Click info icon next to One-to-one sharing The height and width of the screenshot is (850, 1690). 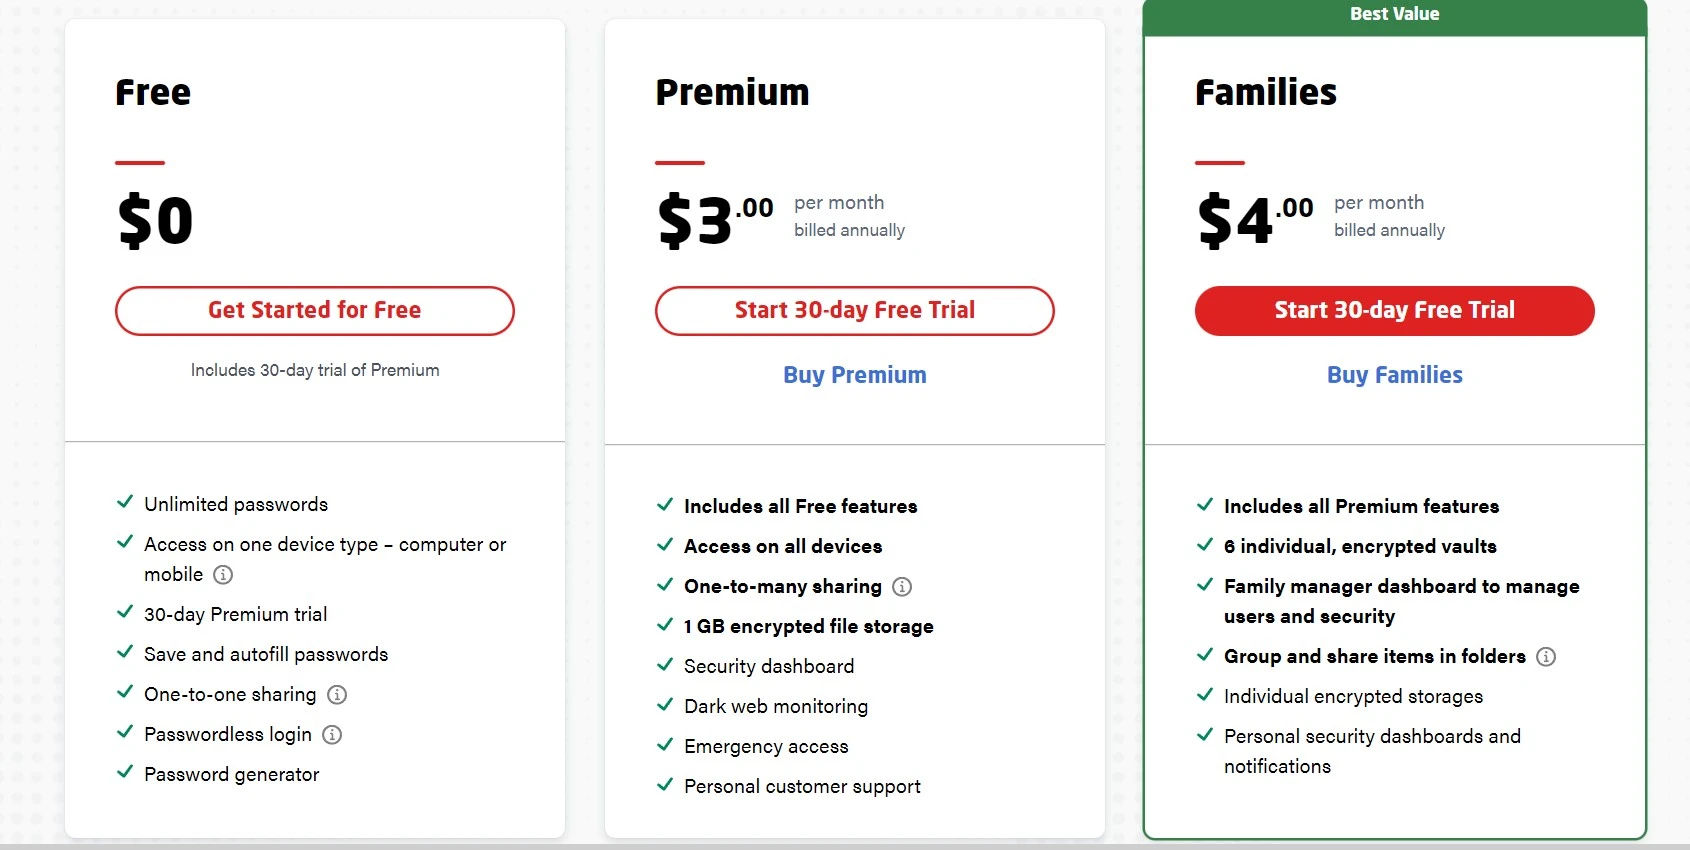(x=337, y=694)
